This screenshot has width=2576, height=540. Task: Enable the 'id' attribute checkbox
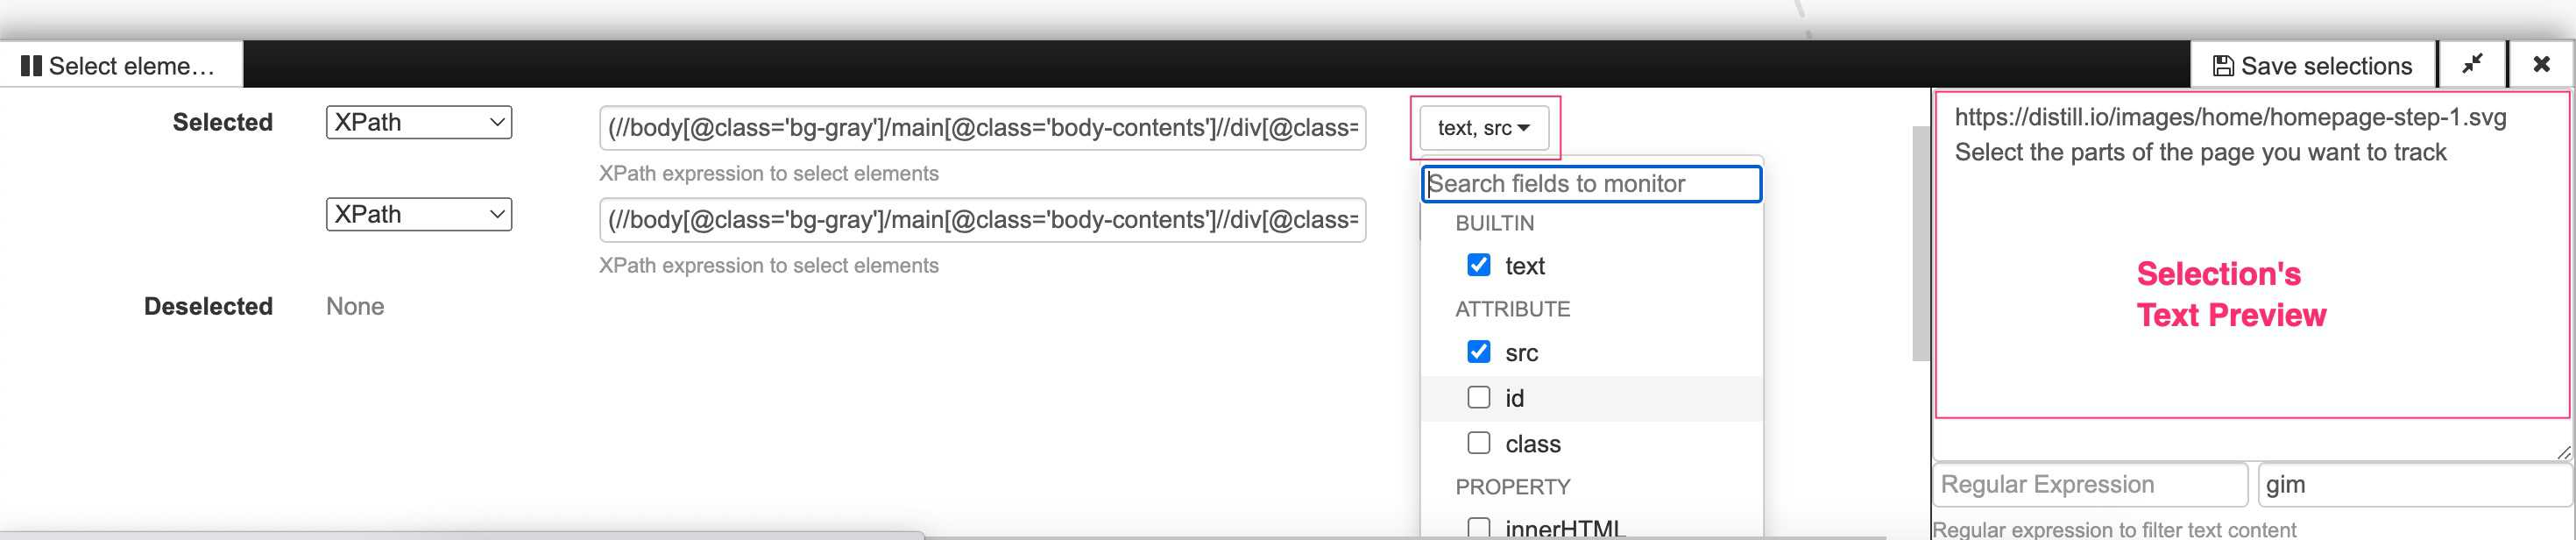coord(1478,397)
